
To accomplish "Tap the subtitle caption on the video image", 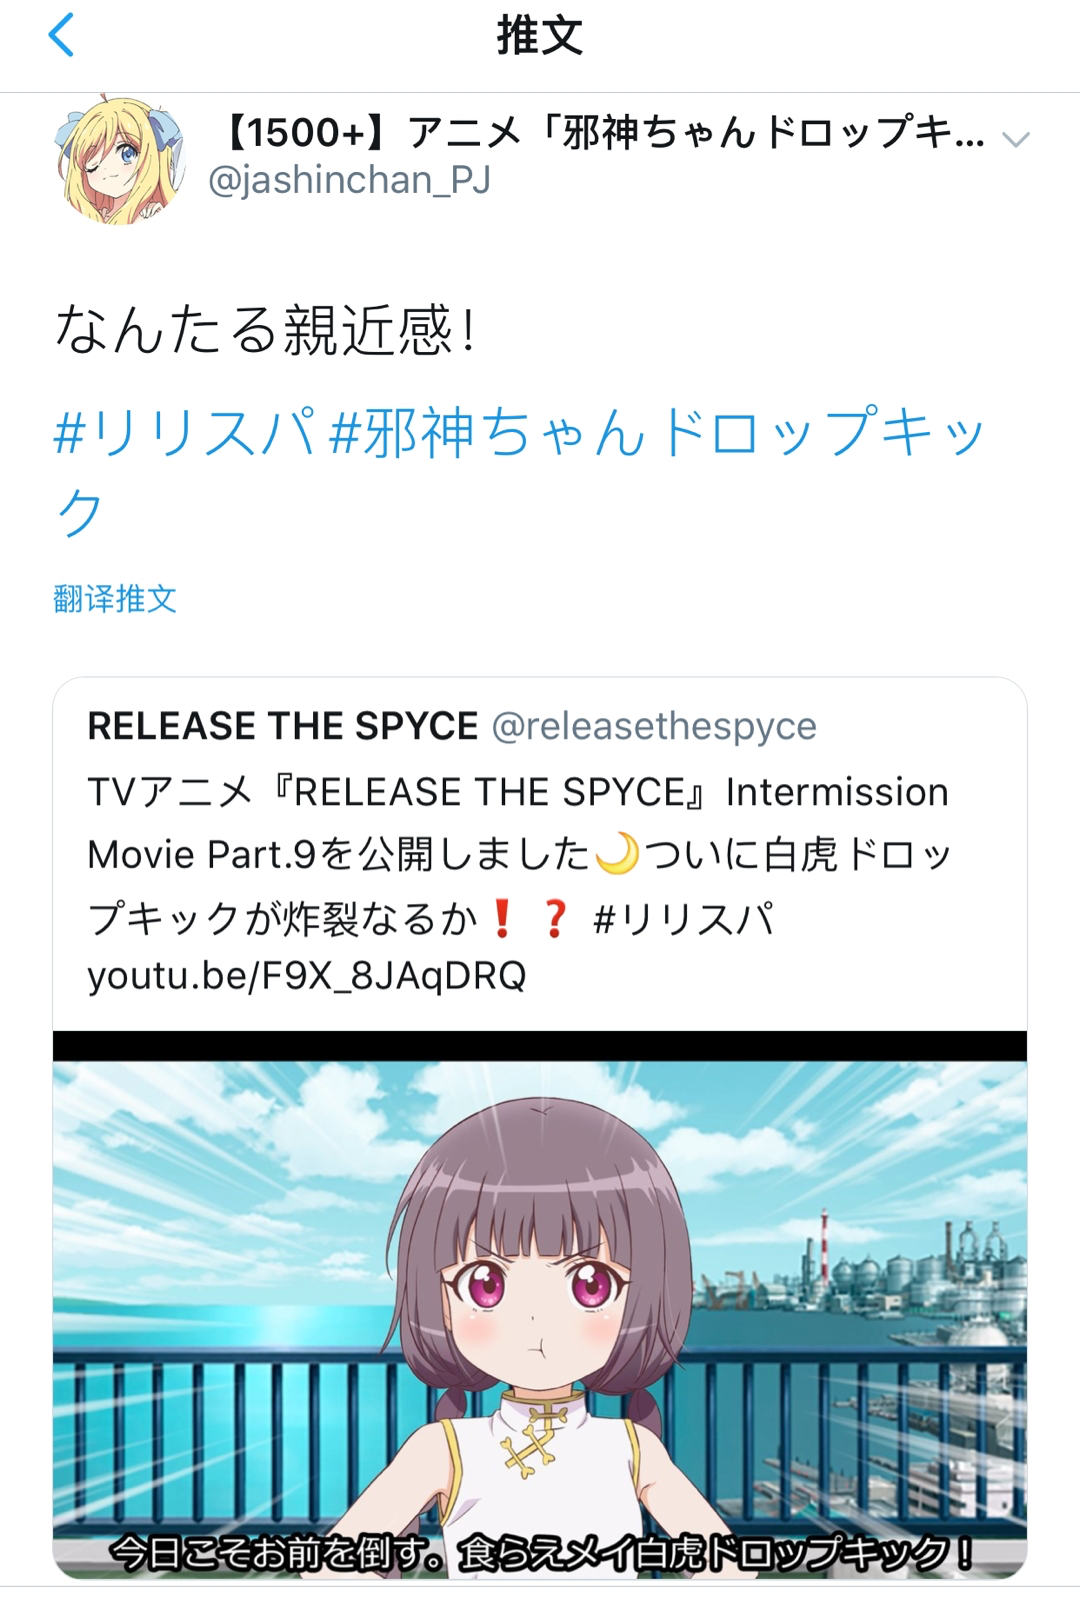I will tap(540, 1552).
